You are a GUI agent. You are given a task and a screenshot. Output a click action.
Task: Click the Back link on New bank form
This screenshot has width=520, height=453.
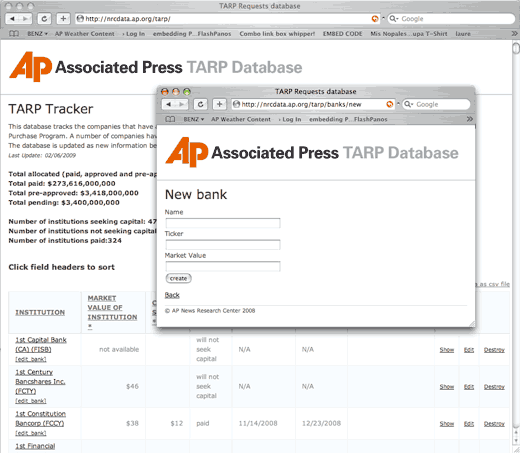tap(172, 295)
